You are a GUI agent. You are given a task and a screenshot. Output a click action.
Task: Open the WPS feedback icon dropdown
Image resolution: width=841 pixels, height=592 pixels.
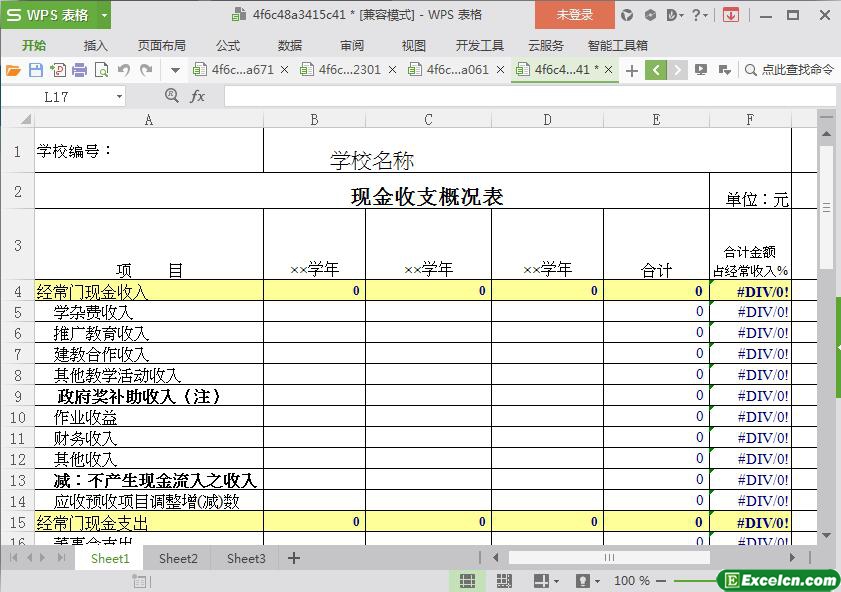(674, 15)
